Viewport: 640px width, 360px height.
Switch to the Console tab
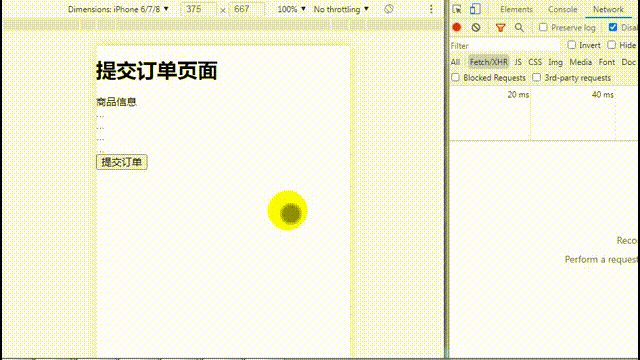tap(562, 9)
